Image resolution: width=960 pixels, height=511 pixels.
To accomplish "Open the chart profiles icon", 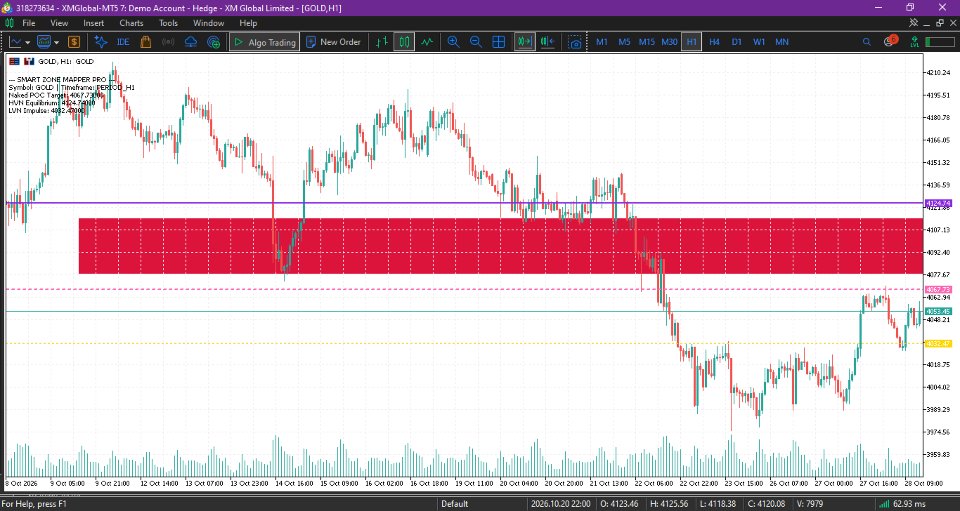I will tap(44, 42).
